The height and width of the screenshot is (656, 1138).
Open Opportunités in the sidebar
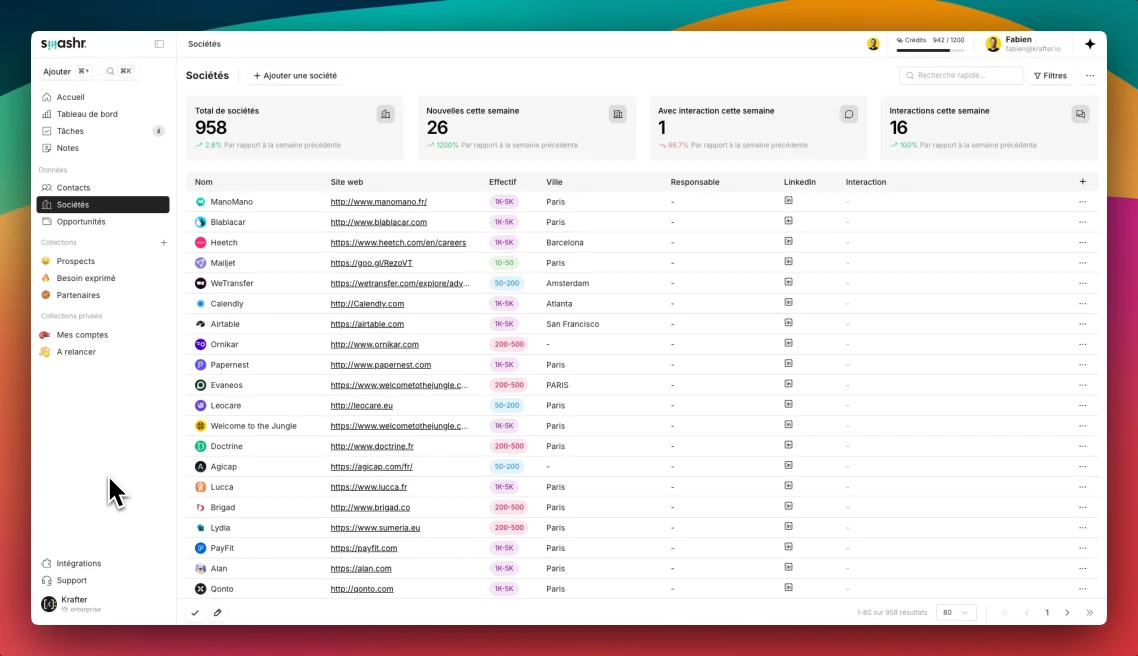pyautogui.click(x=80, y=222)
